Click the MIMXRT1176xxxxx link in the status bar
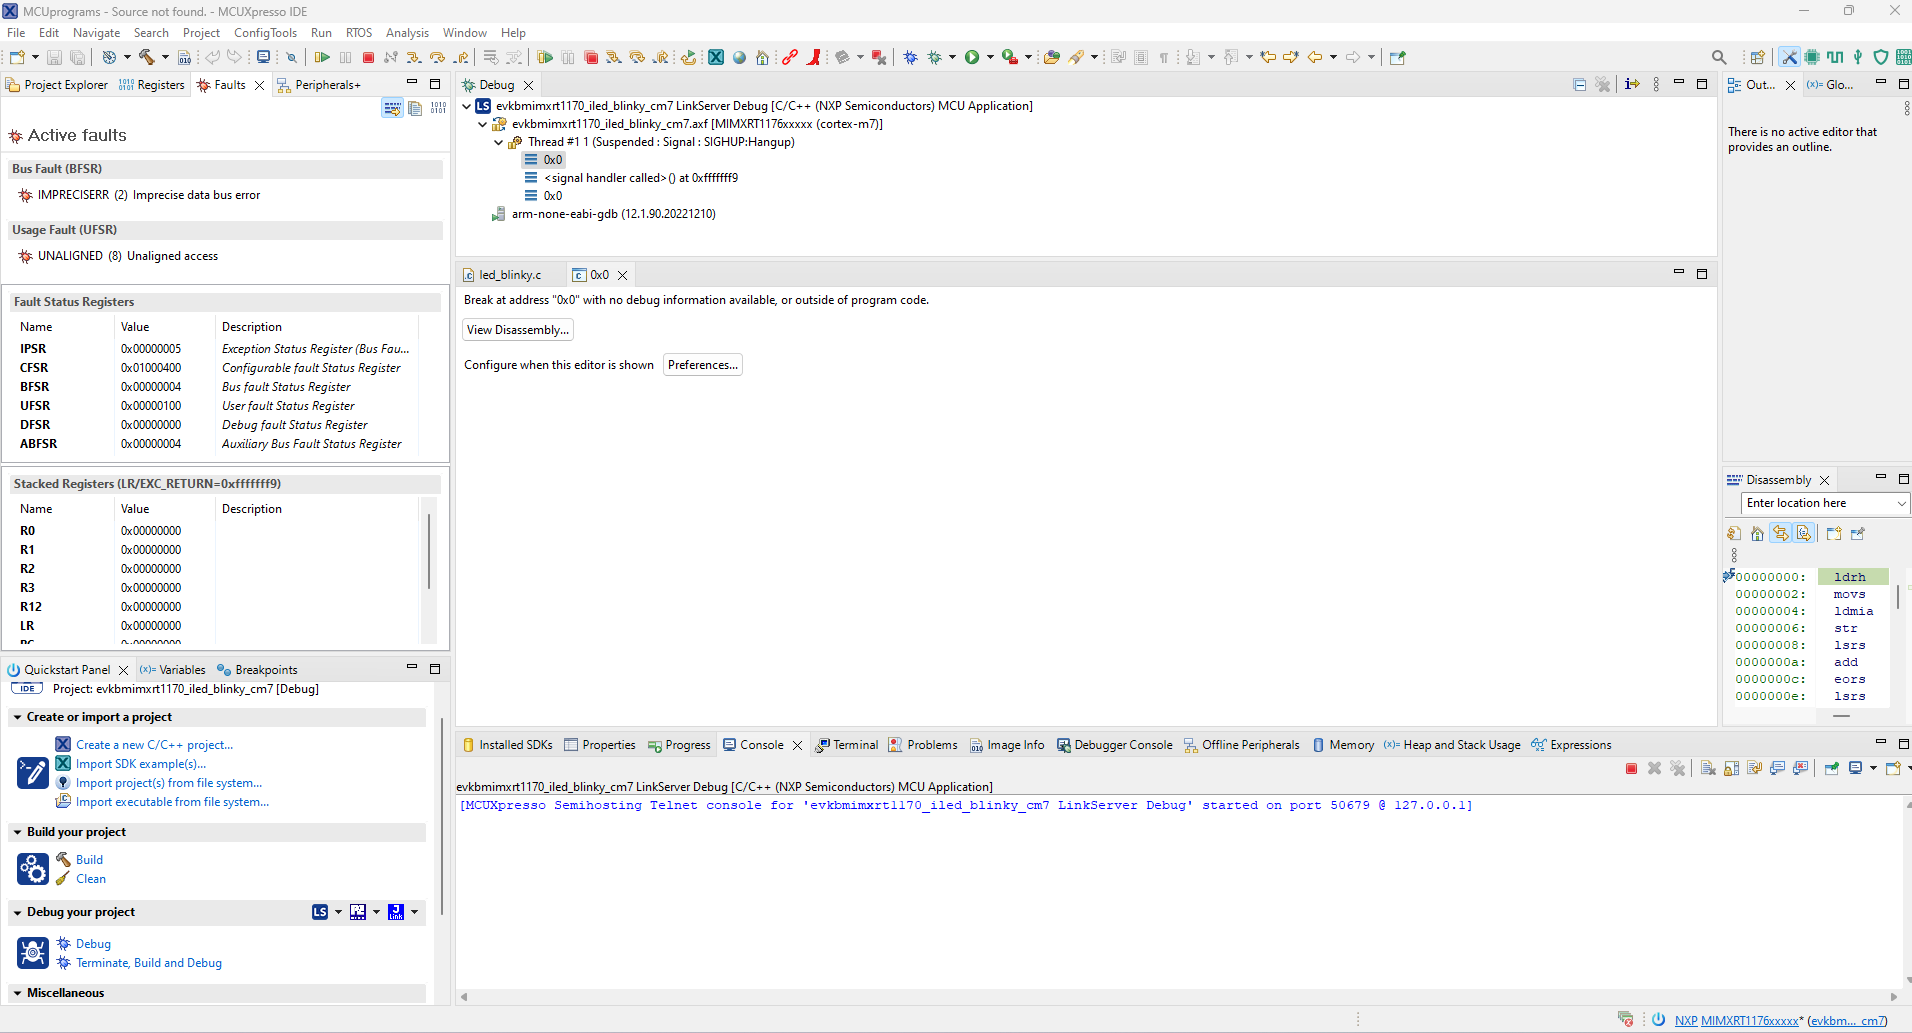Screen dimensions: 1912x1033 1748,1020
